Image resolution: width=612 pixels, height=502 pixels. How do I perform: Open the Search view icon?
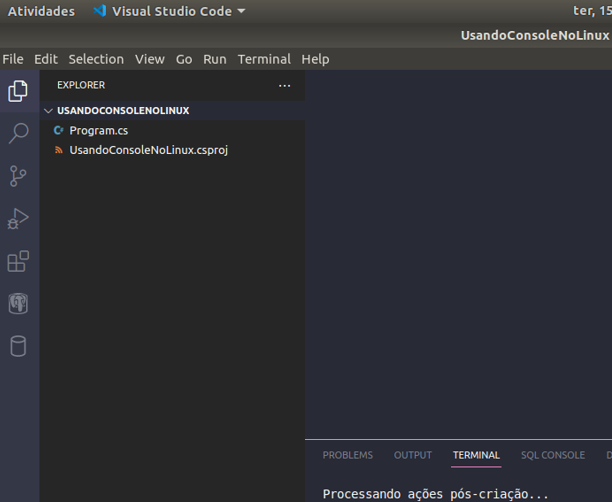[18, 133]
